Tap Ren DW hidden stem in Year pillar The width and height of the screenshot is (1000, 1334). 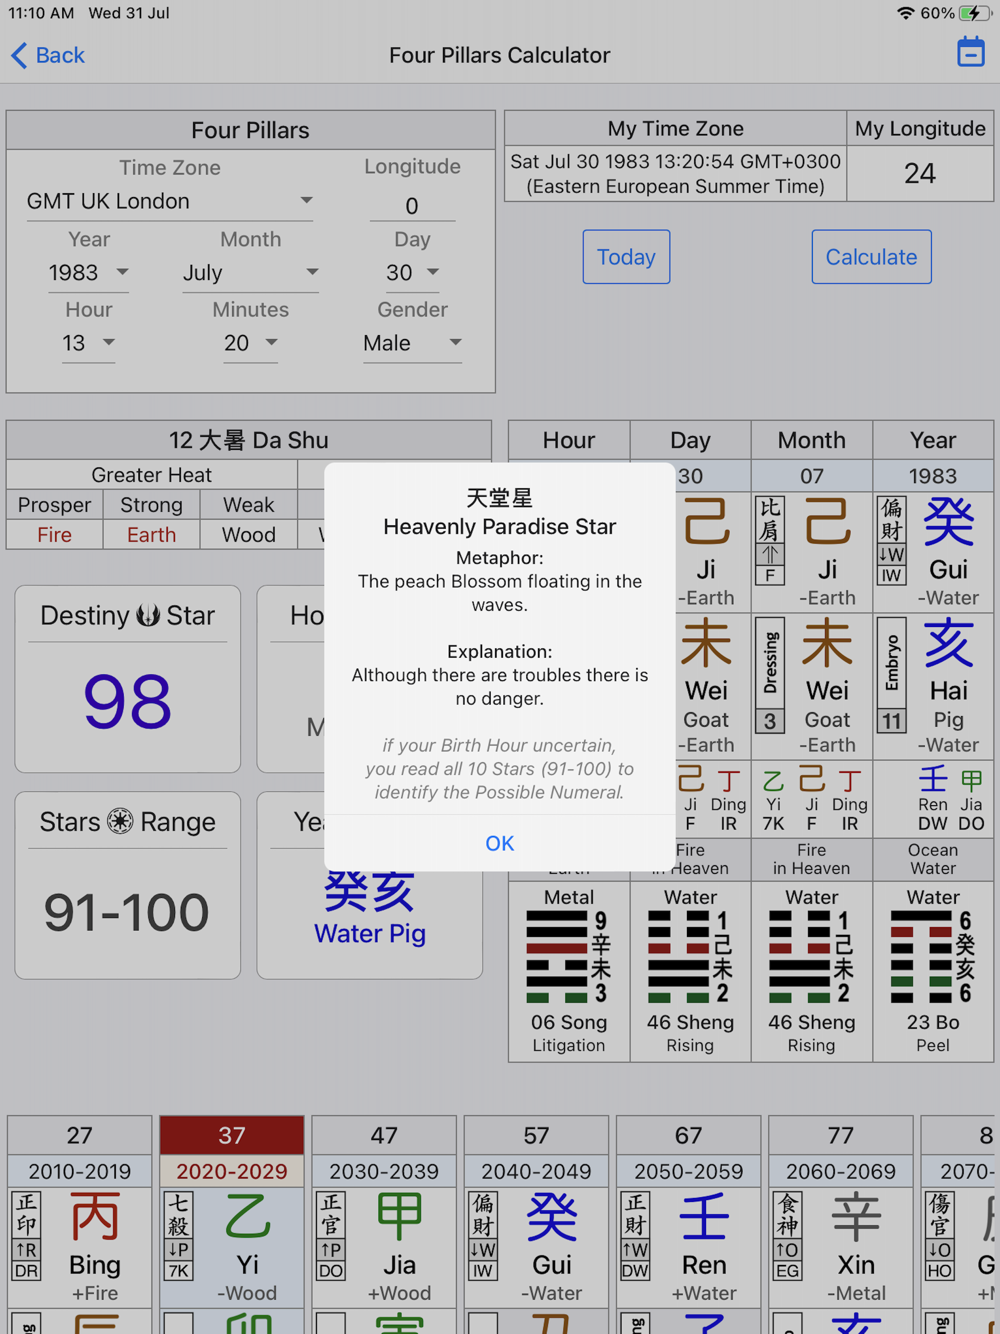coord(933,799)
